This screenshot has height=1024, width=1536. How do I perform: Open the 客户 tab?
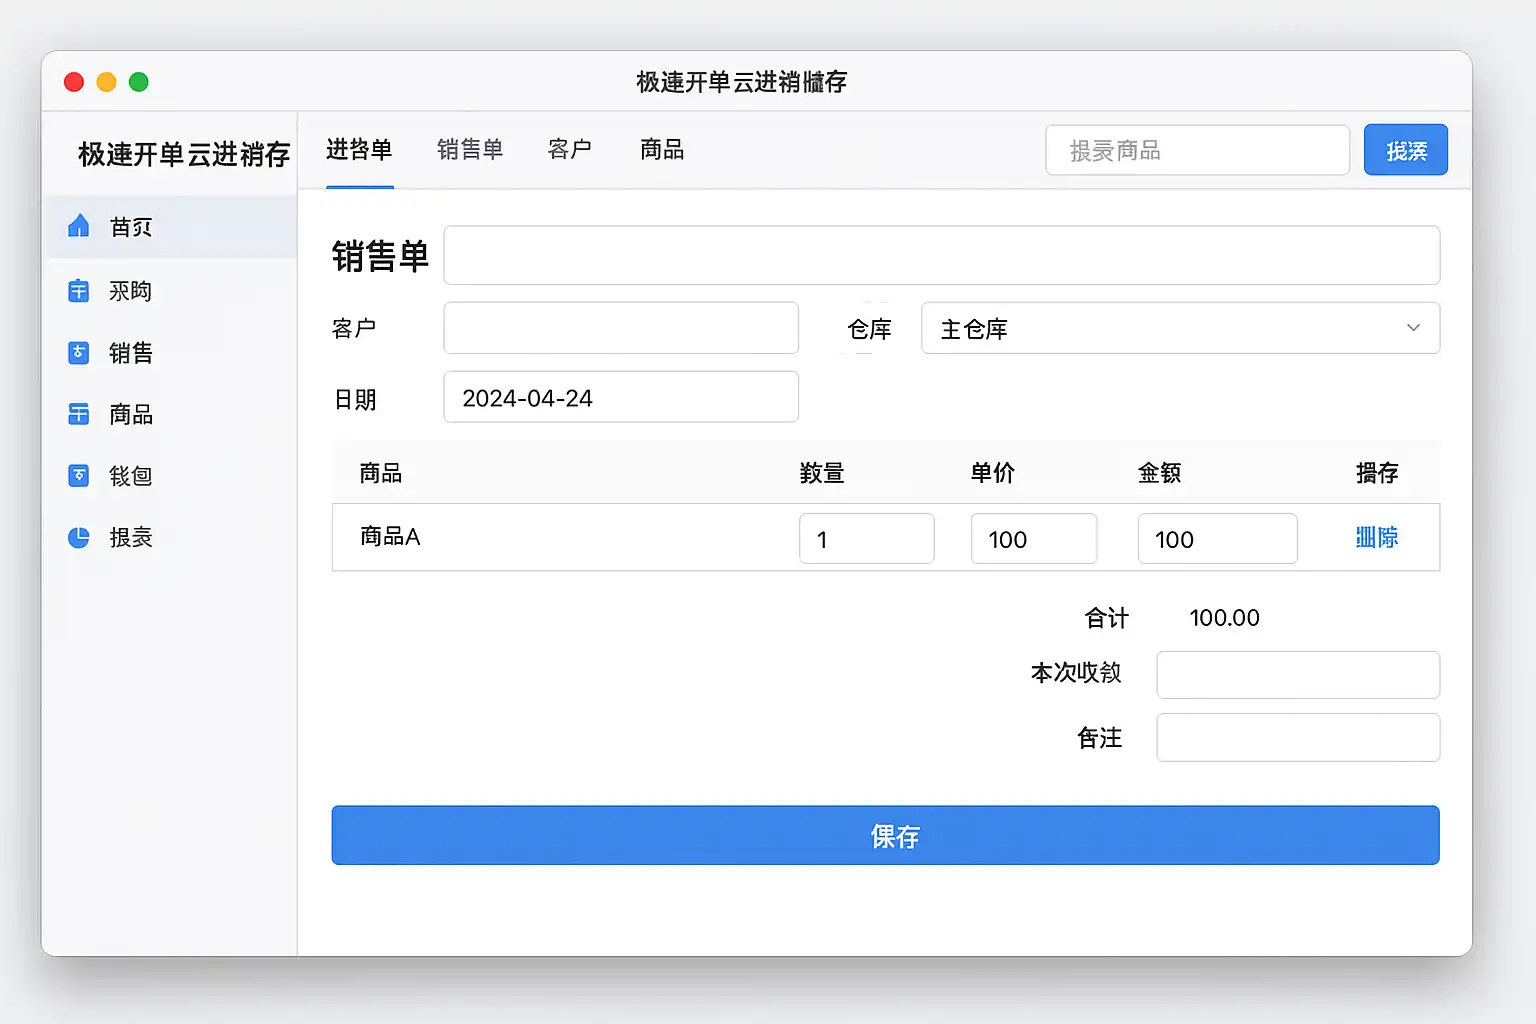[x=570, y=150]
